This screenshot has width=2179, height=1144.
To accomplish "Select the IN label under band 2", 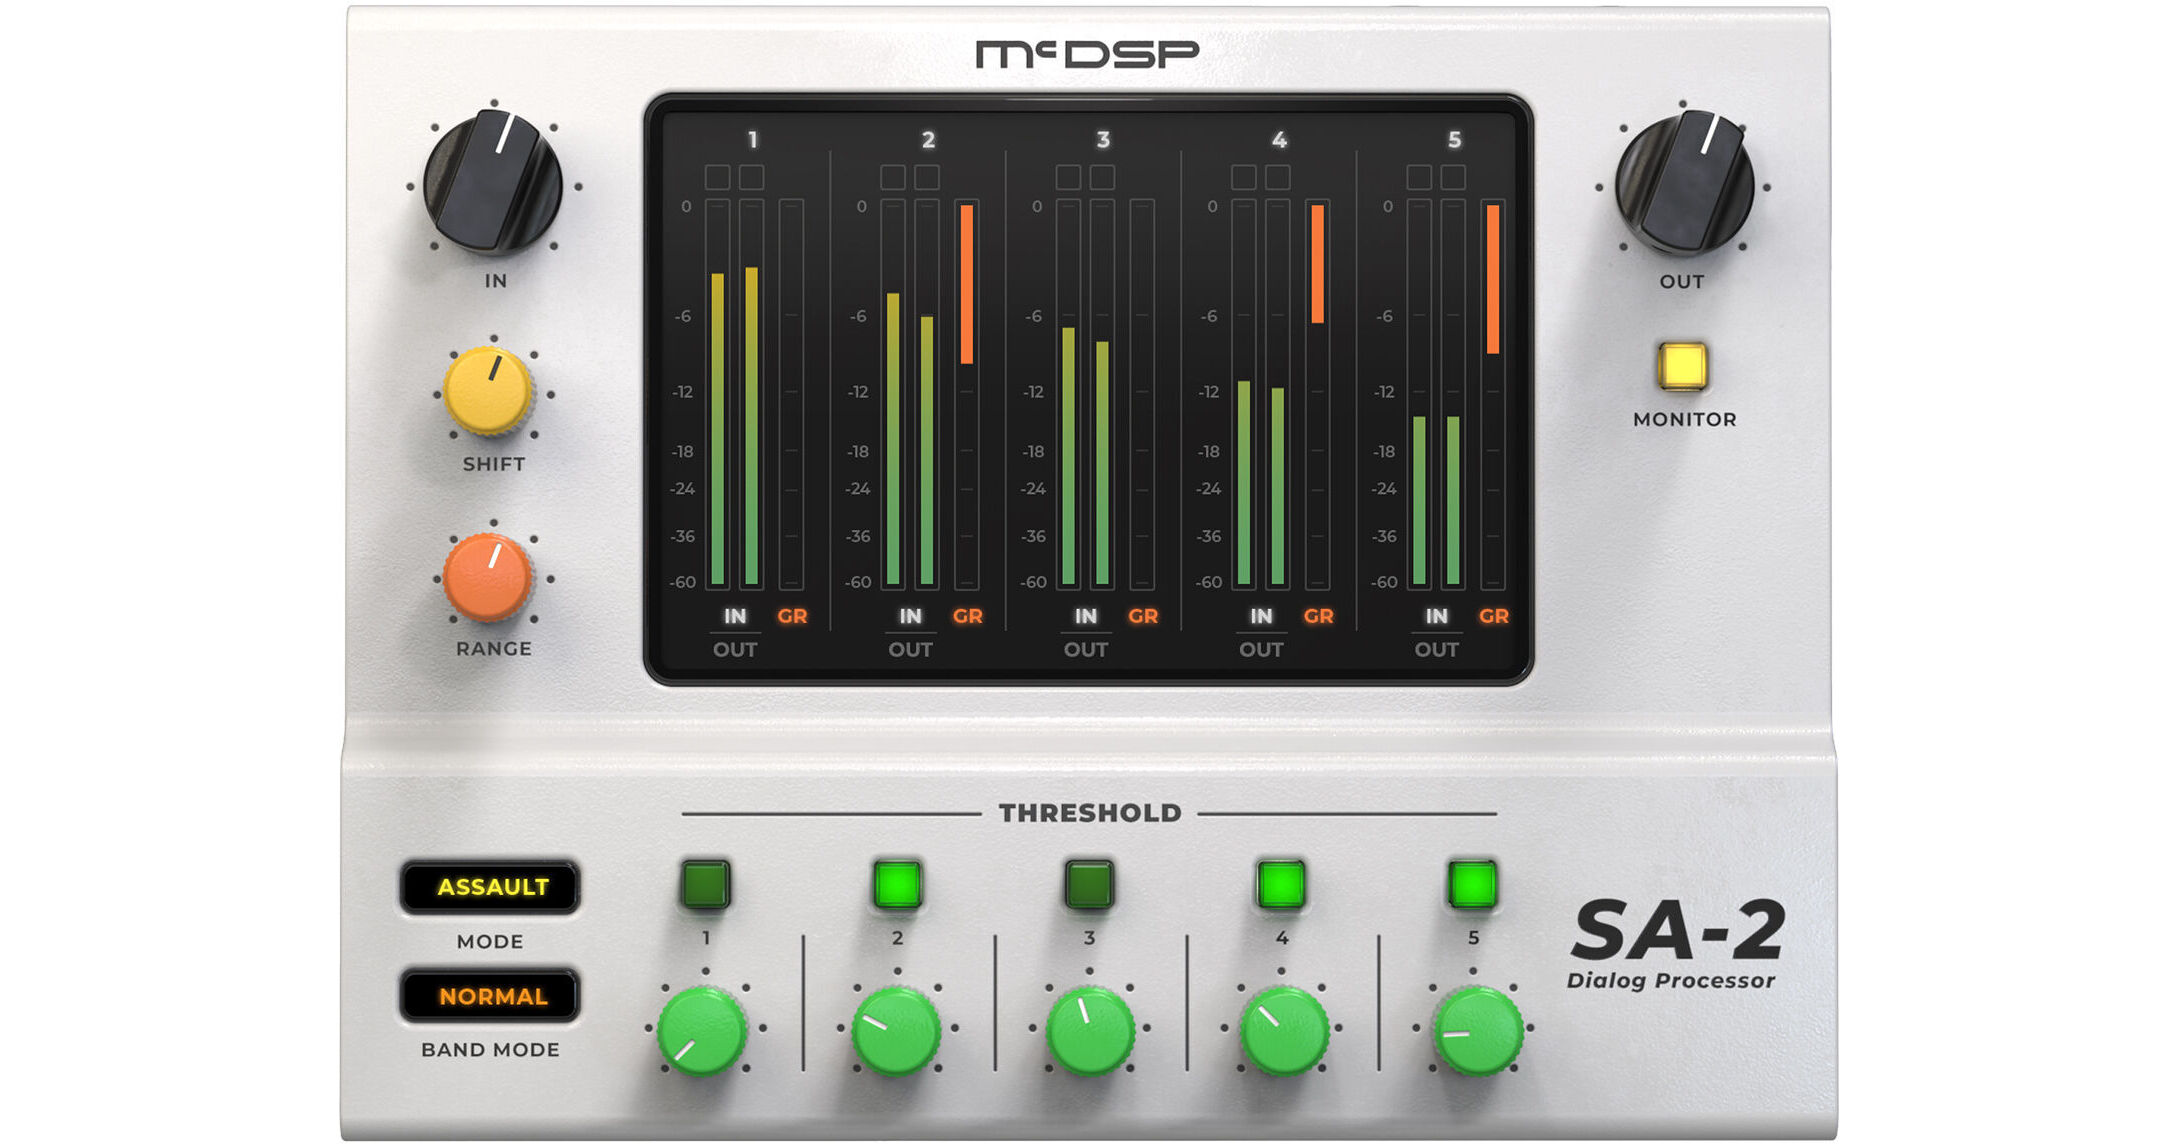I will pos(910,616).
